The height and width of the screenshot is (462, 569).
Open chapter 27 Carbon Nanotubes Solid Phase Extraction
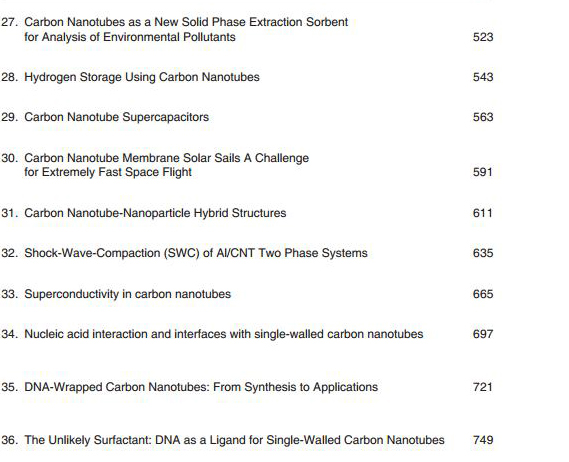186,29
